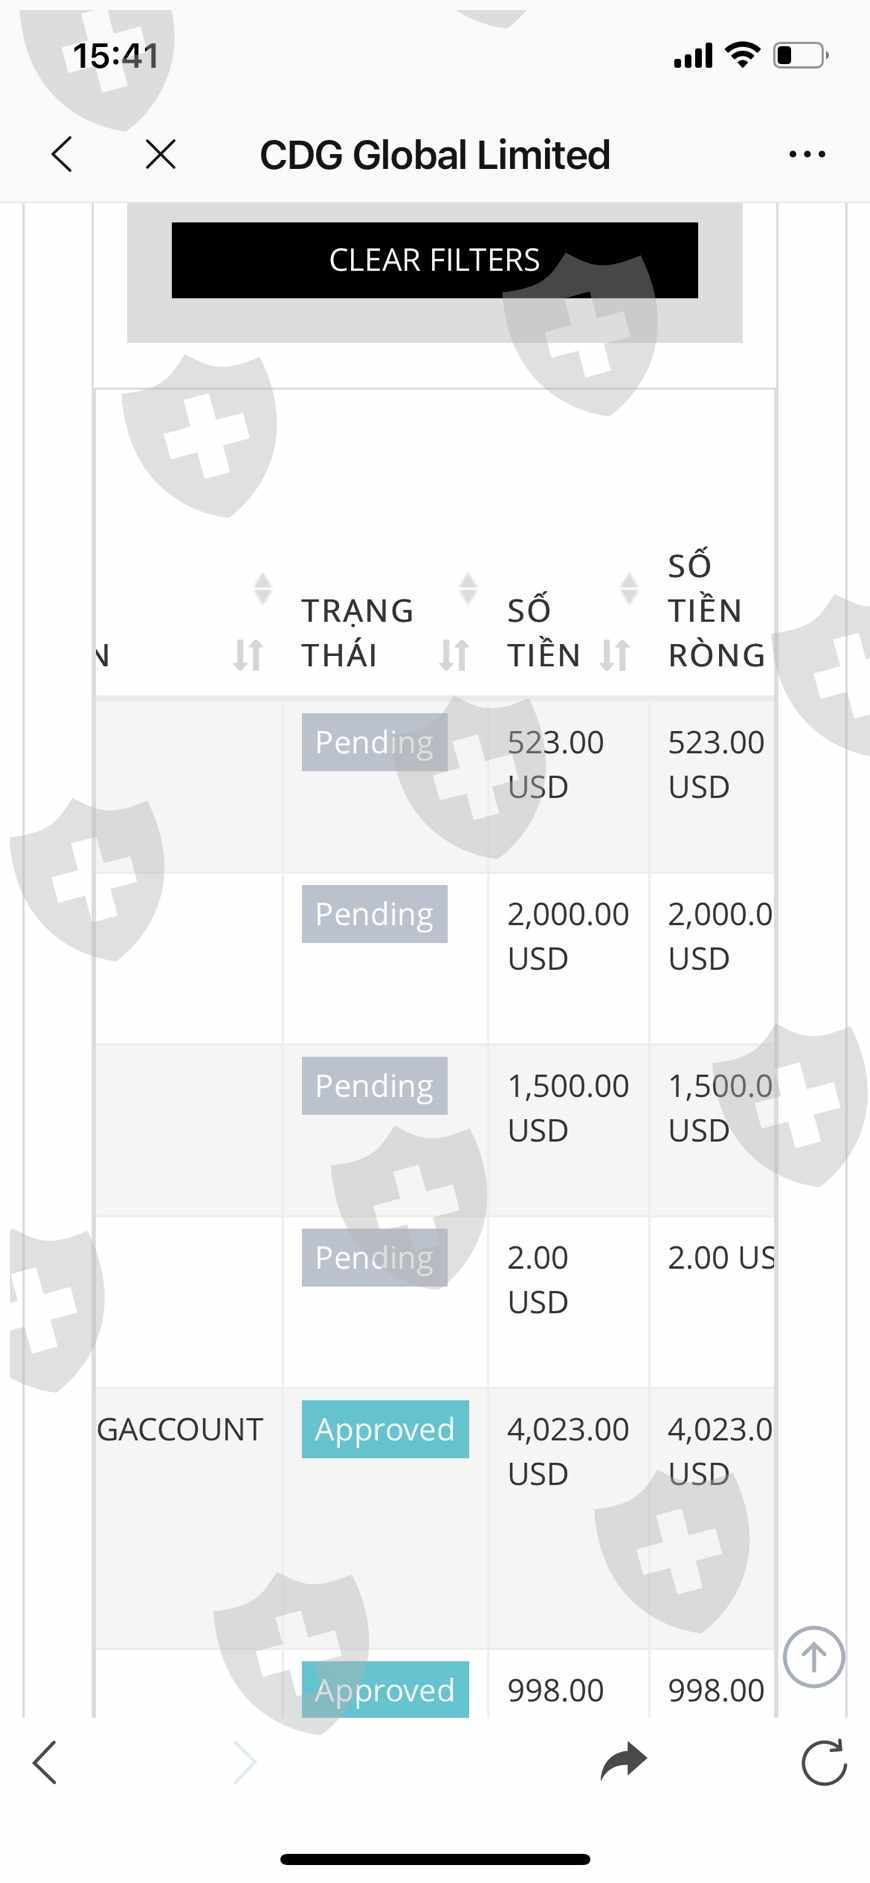Tap the share arrow in bottom bar
Viewport: 870px width, 1883px height.
(624, 1761)
